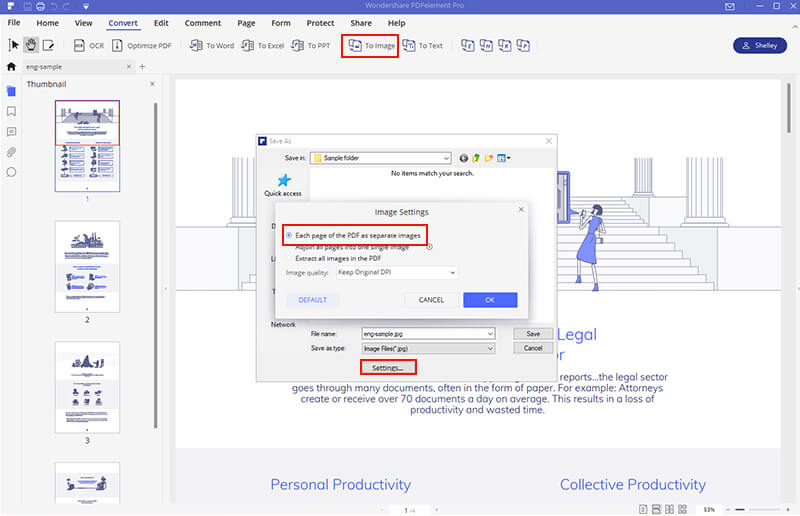This screenshot has width=800, height=516.
Task: Open the Comments panel in the sidebar
Action: pos(11,131)
